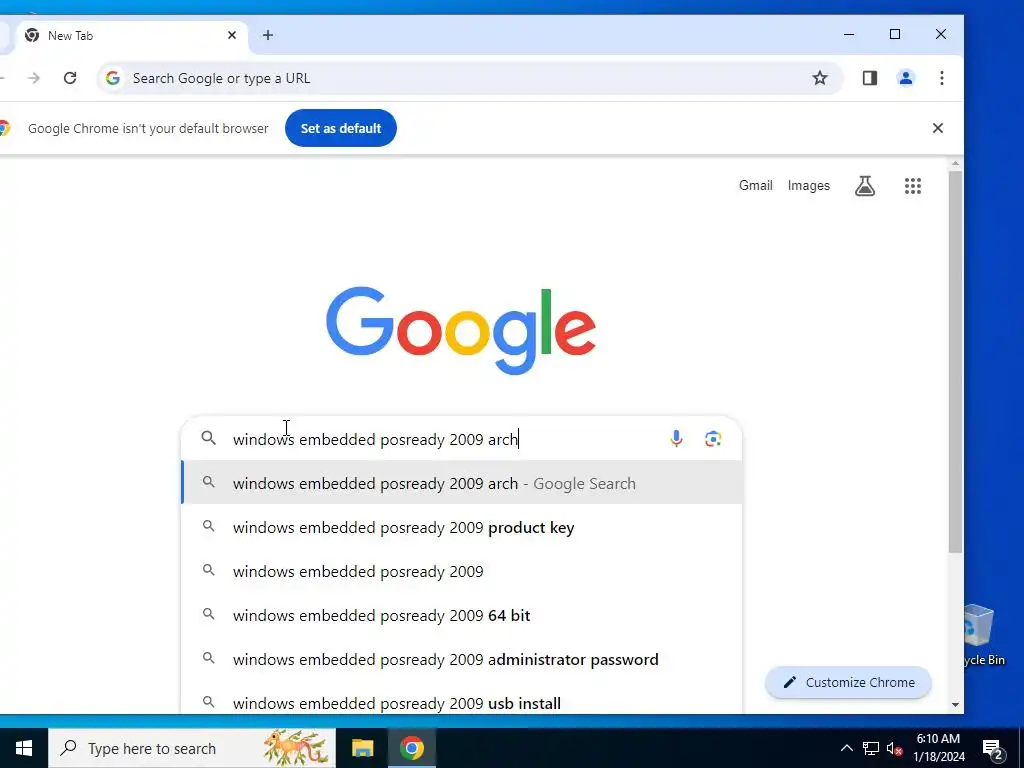
Task: Choose the "64 bit" search suggestion
Action: pyautogui.click(x=461, y=615)
